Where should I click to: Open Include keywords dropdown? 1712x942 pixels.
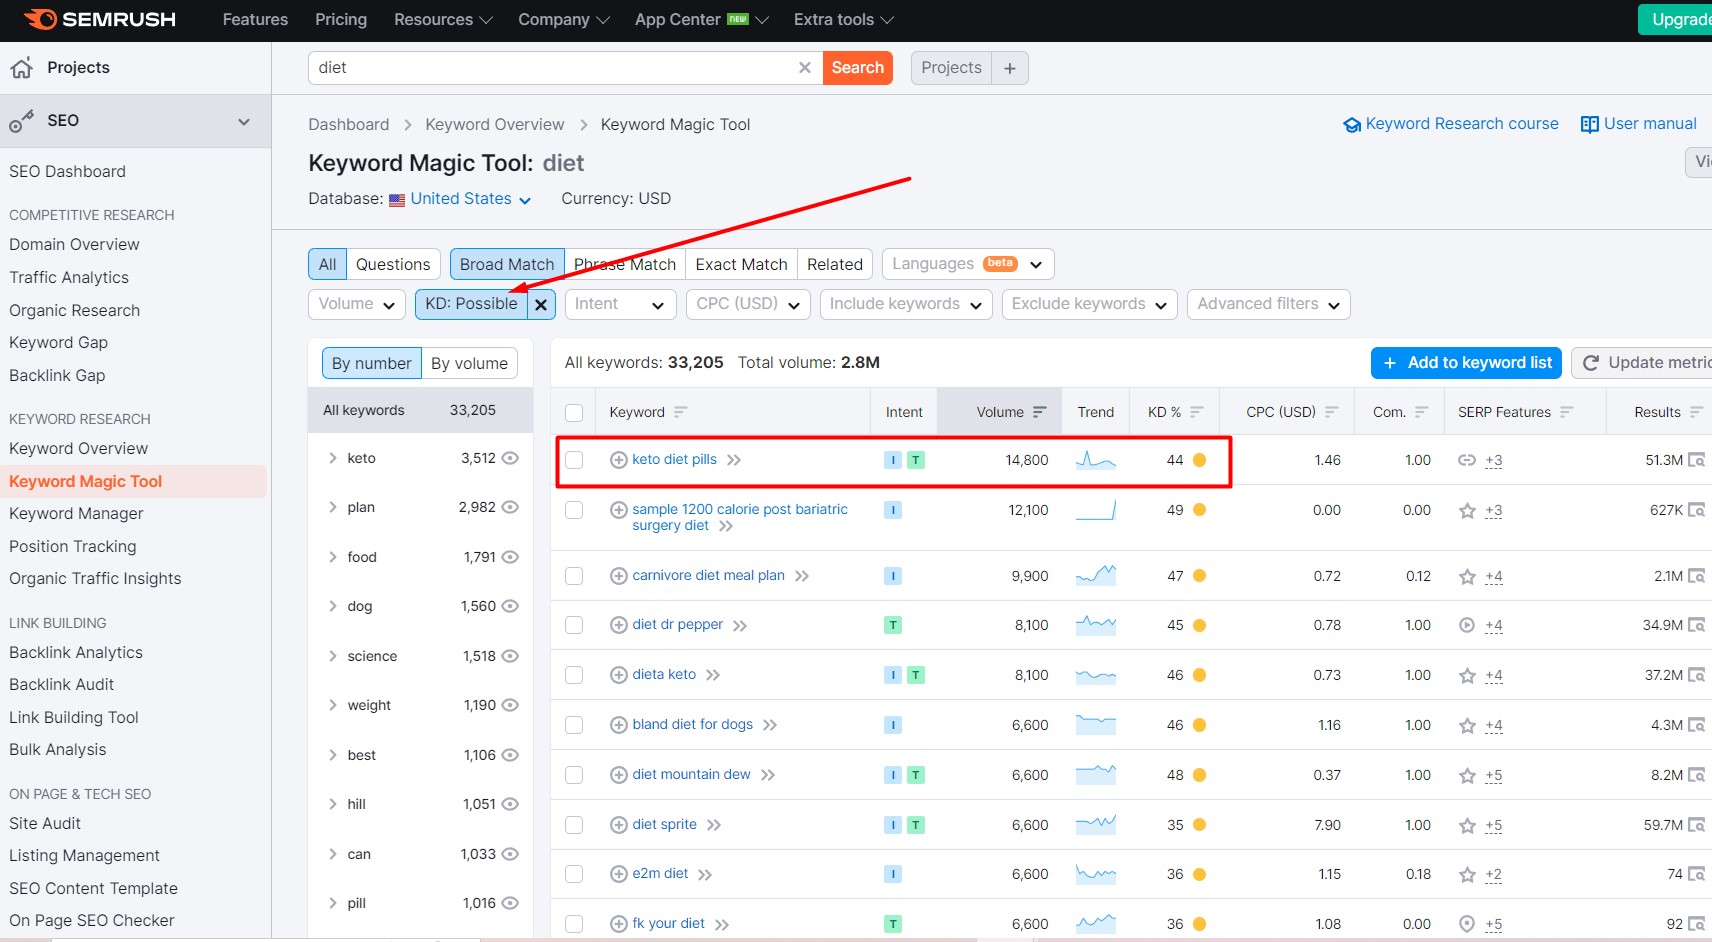coord(906,304)
